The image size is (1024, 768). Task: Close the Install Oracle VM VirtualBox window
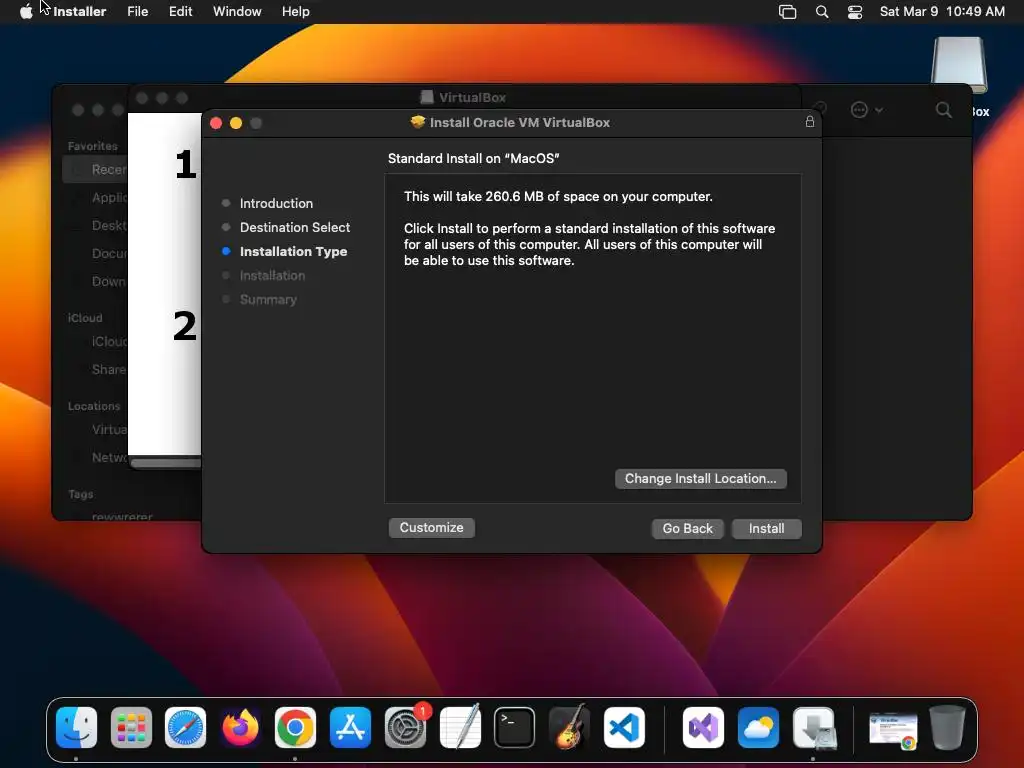[x=216, y=123]
